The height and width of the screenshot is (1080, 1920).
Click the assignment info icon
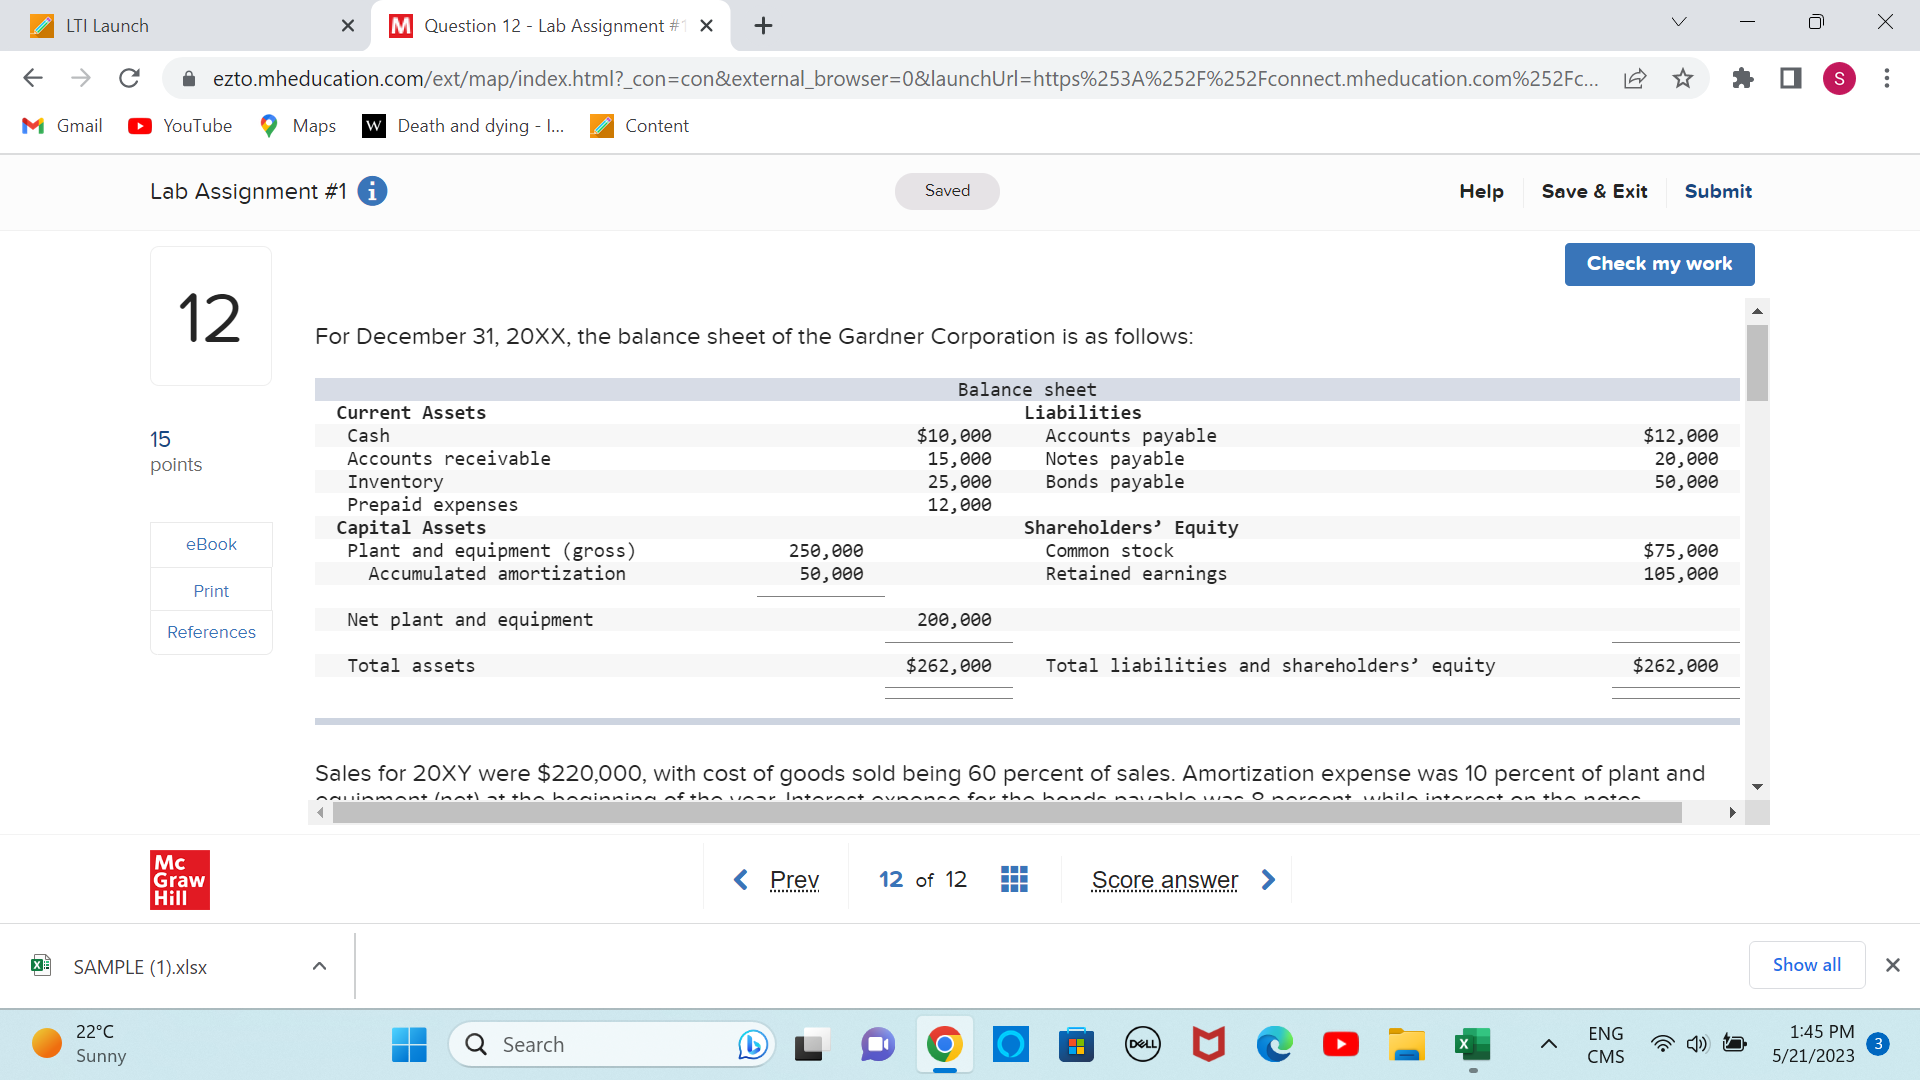[x=372, y=191]
